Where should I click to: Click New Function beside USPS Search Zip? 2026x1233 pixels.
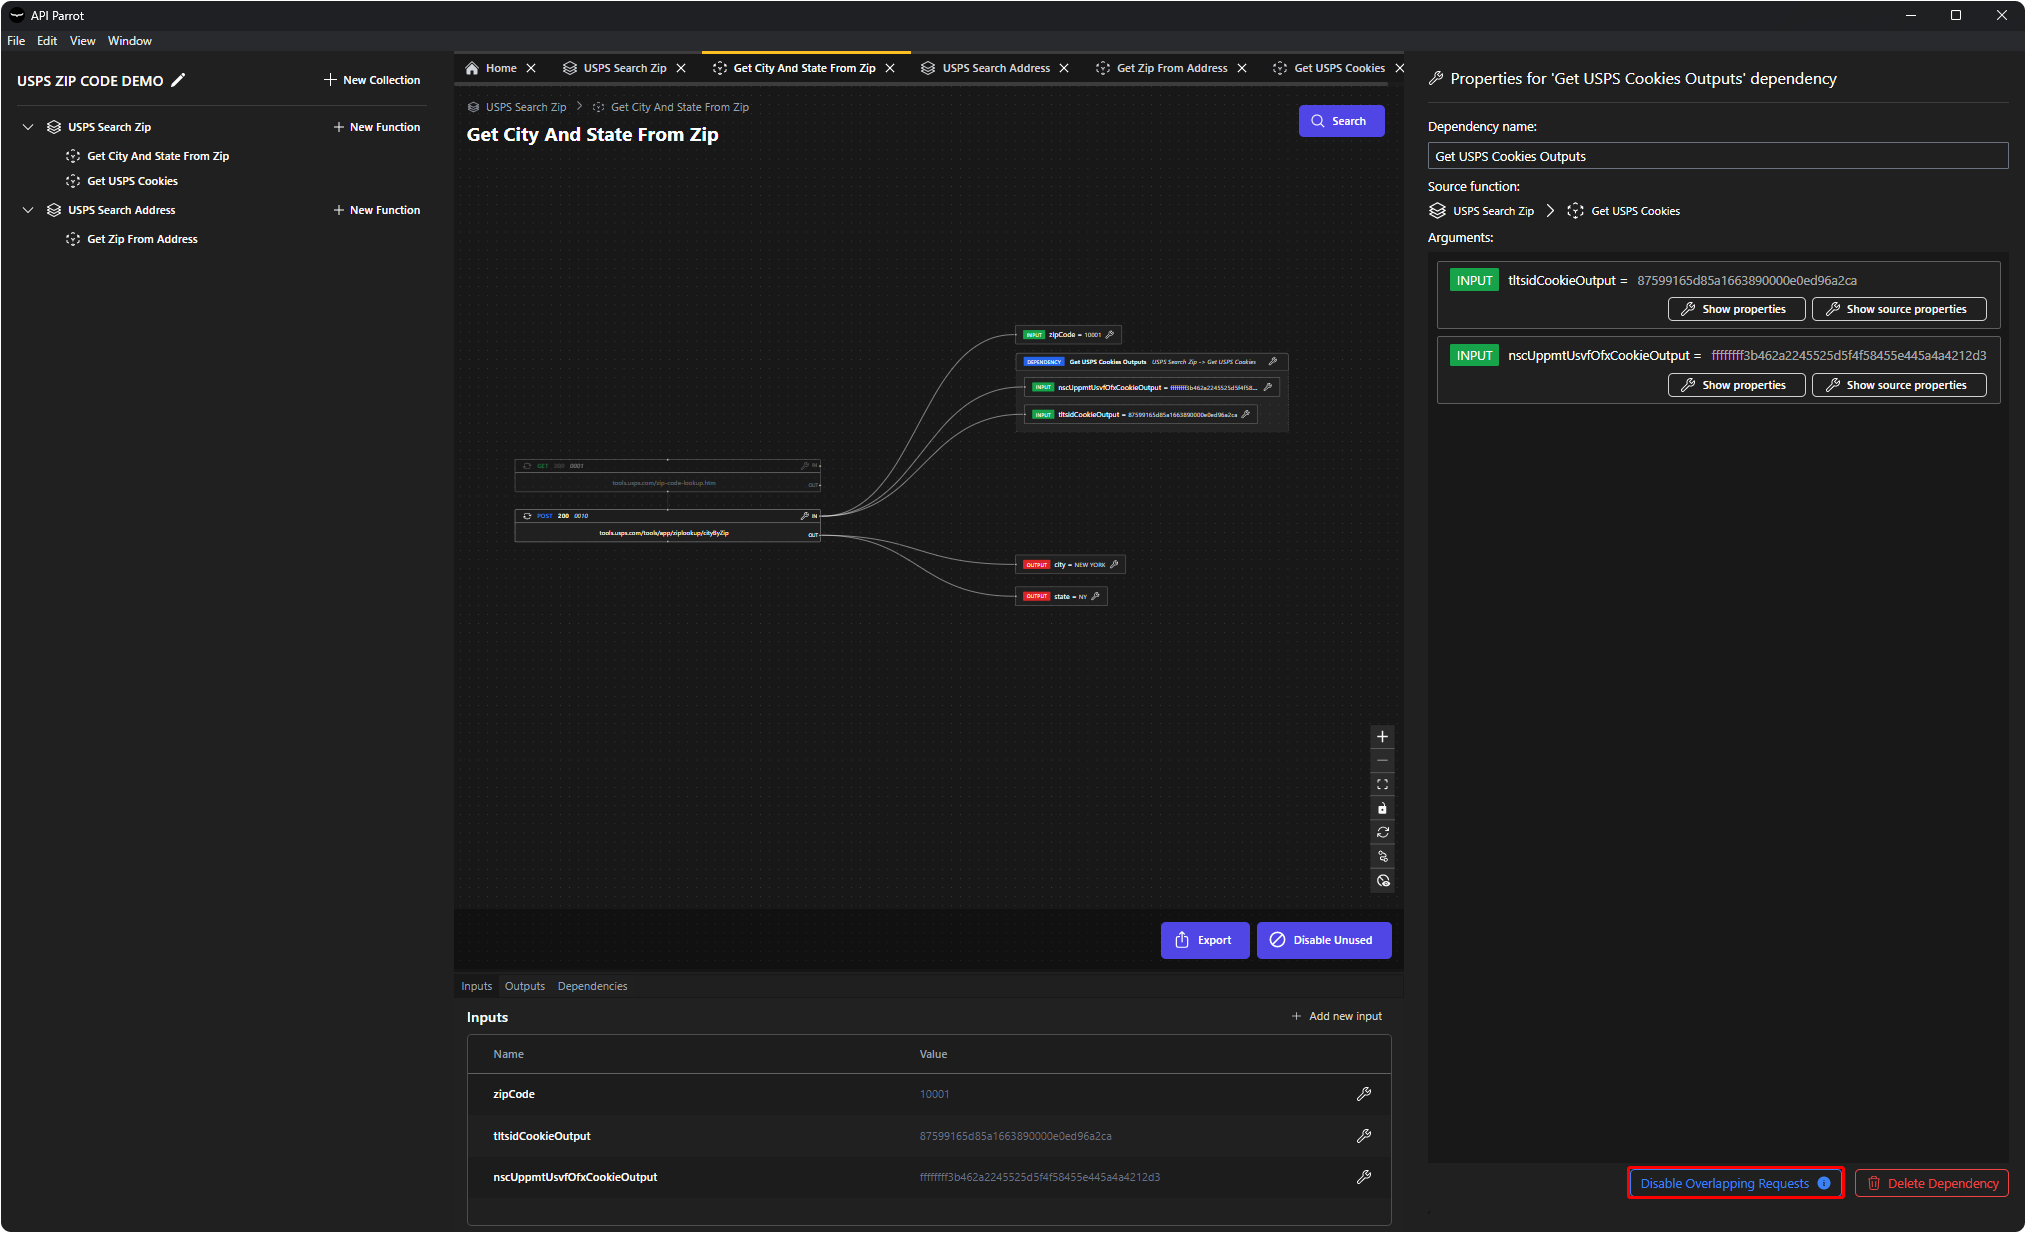pos(376,127)
